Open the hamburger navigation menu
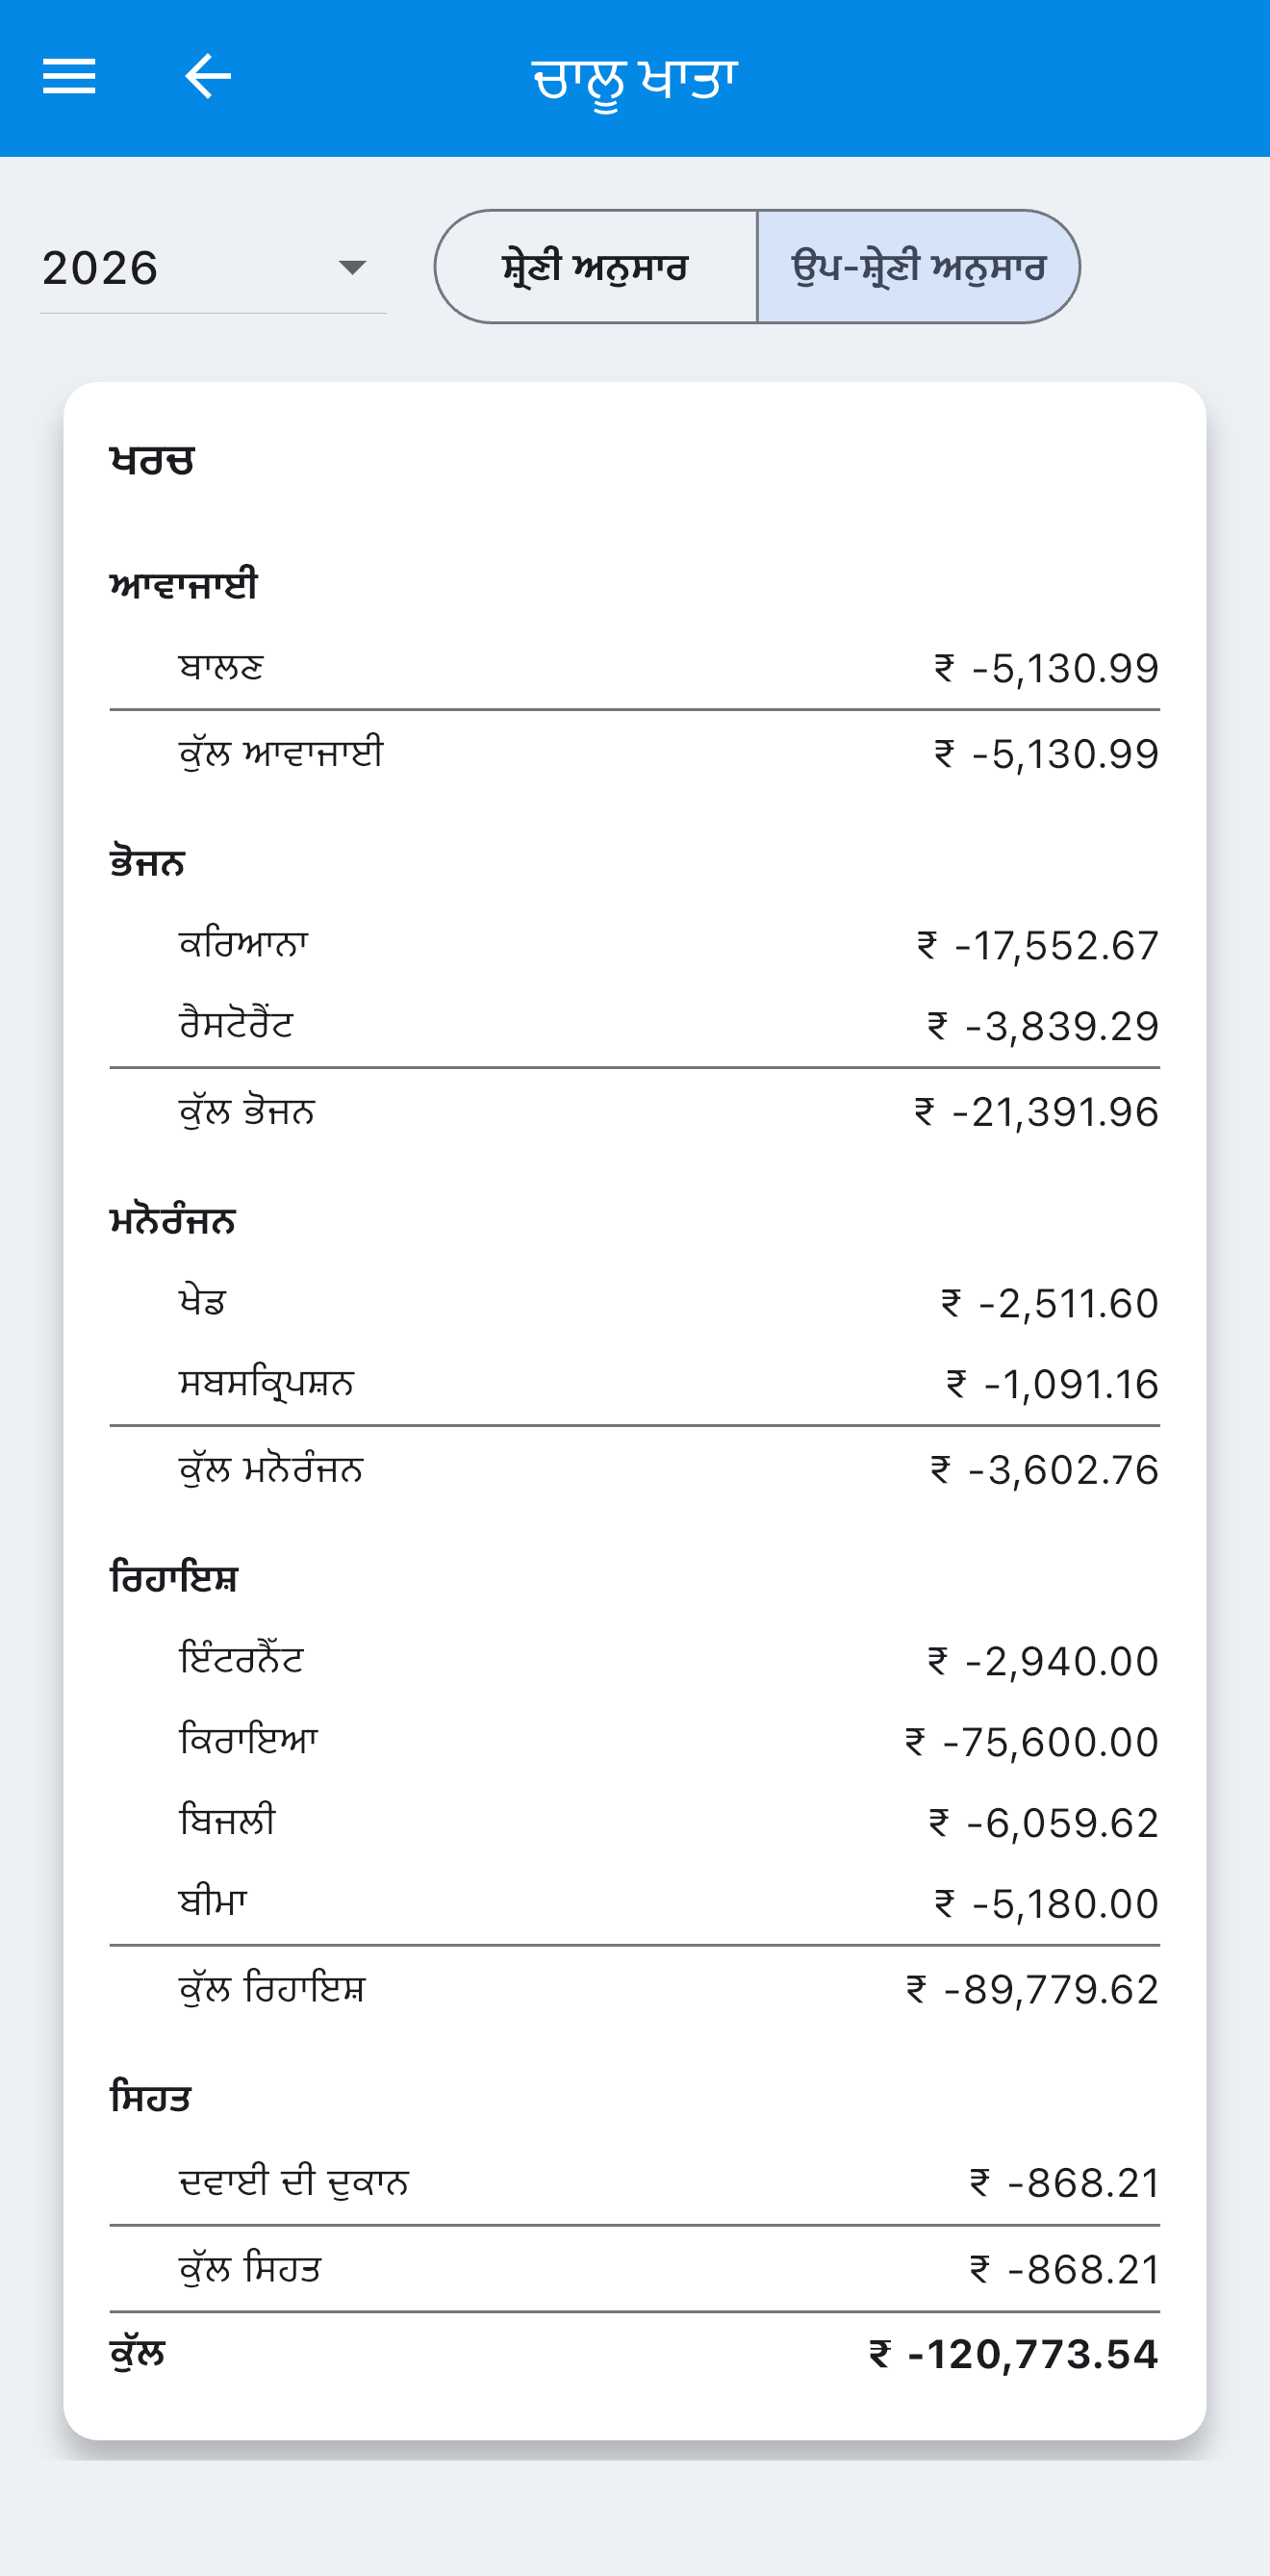Image resolution: width=1270 pixels, height=2576 pixels. 69,77
